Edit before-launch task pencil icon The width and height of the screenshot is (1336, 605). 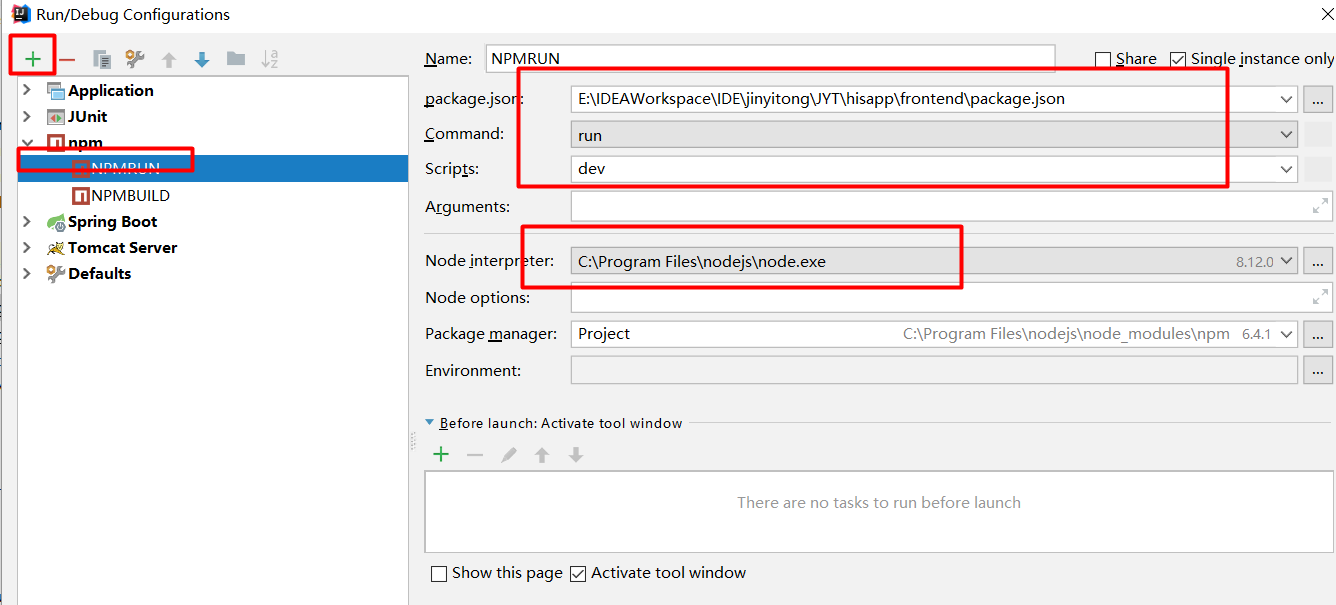pos(509,455)
